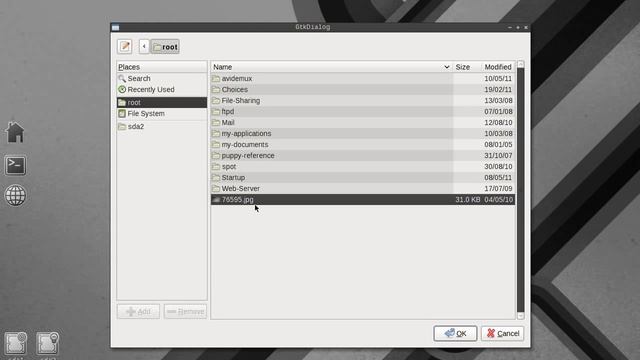Image resolution: width=640 pixels, height=360 pixels.
Task: Click the sda2 folder icon
Action: pyautogui.click(x=122, y=127)
